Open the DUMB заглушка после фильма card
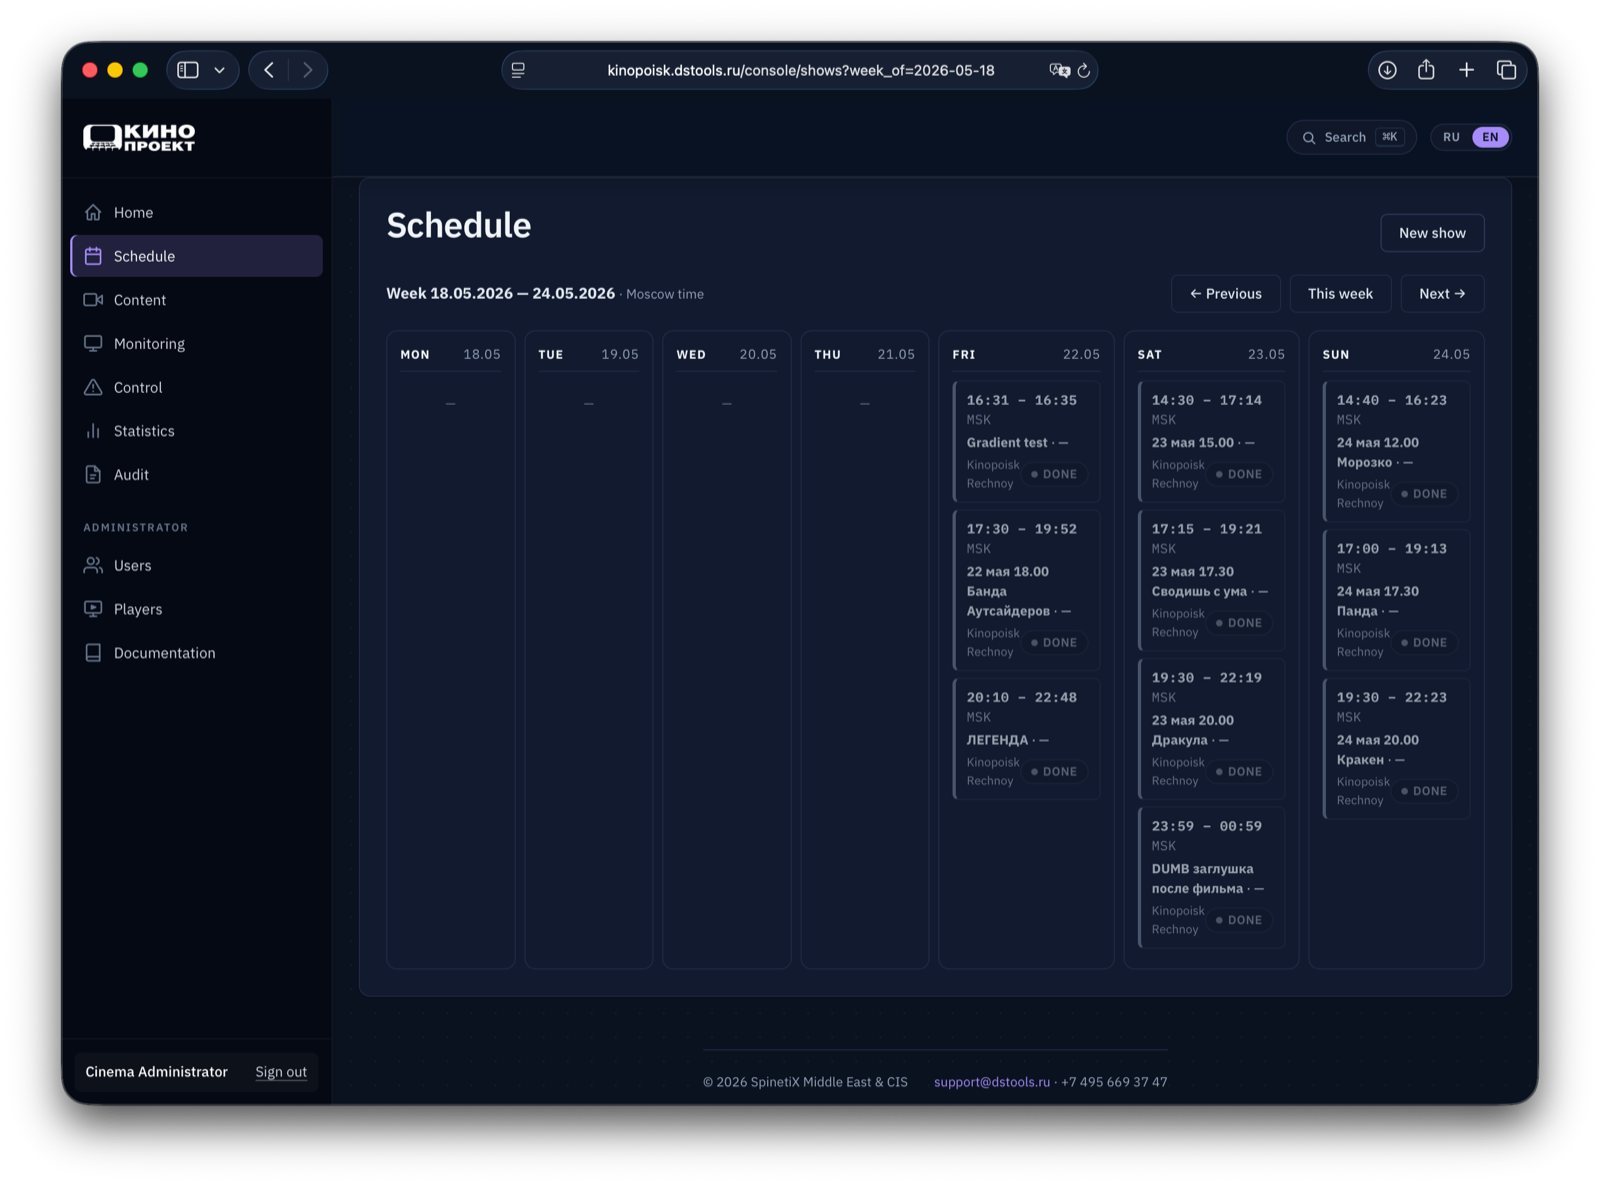Screen dimensions: 1600x1186 [1211, 877]
